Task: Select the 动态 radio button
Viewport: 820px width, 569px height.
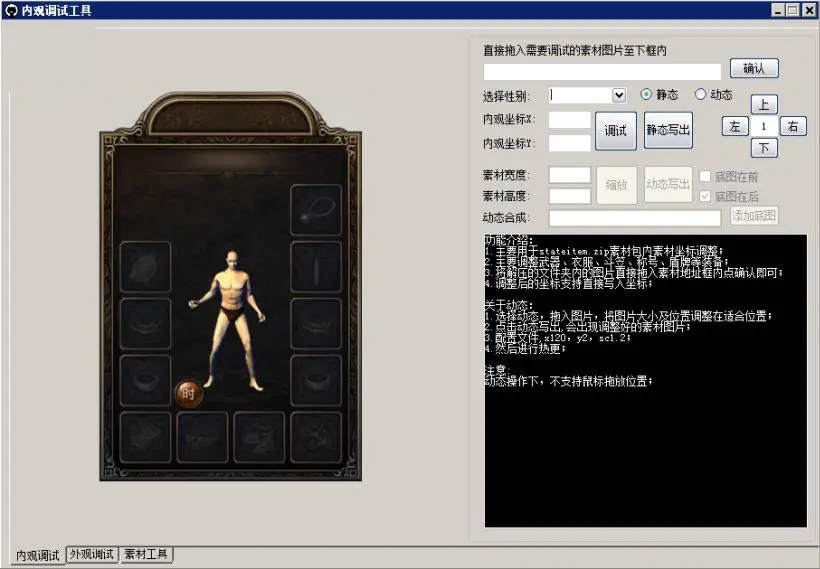Action: click(x=700, y=94)
